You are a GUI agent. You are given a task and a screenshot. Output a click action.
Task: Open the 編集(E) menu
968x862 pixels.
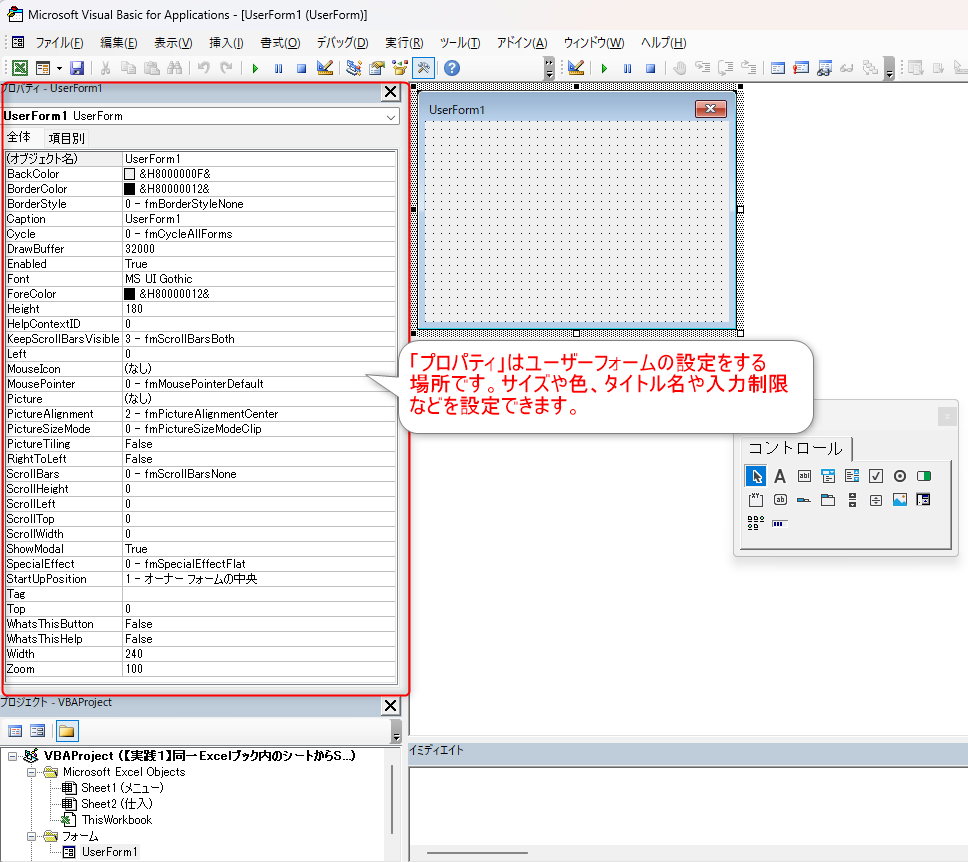(x=119, y=43)
